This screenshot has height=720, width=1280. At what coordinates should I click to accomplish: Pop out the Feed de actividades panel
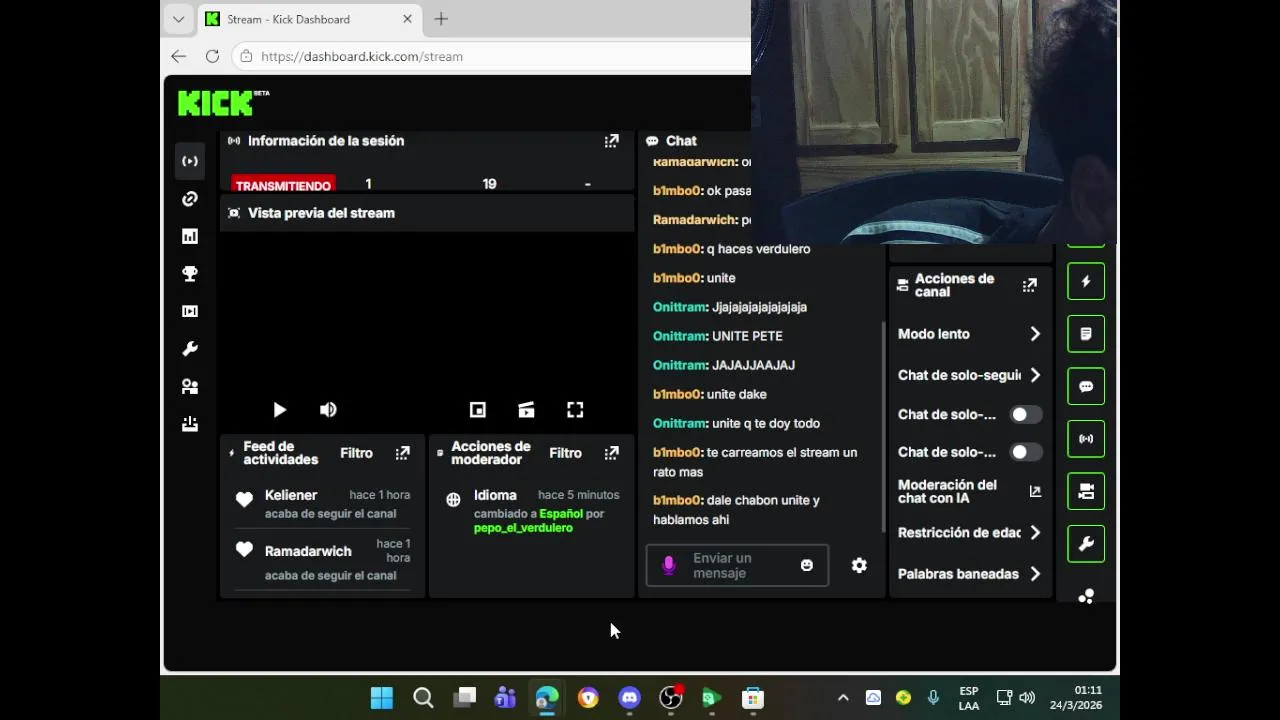click(402, 453)
